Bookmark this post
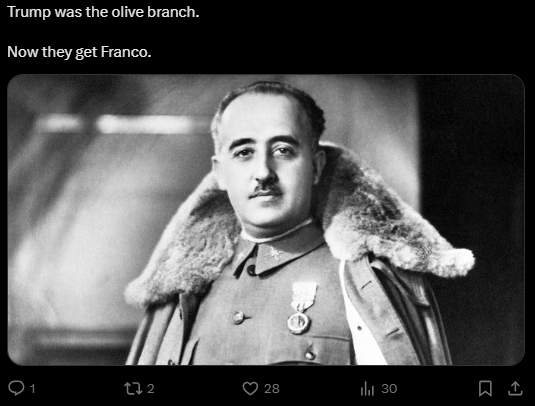Screen dimensions: 535x406 point(485,389)
